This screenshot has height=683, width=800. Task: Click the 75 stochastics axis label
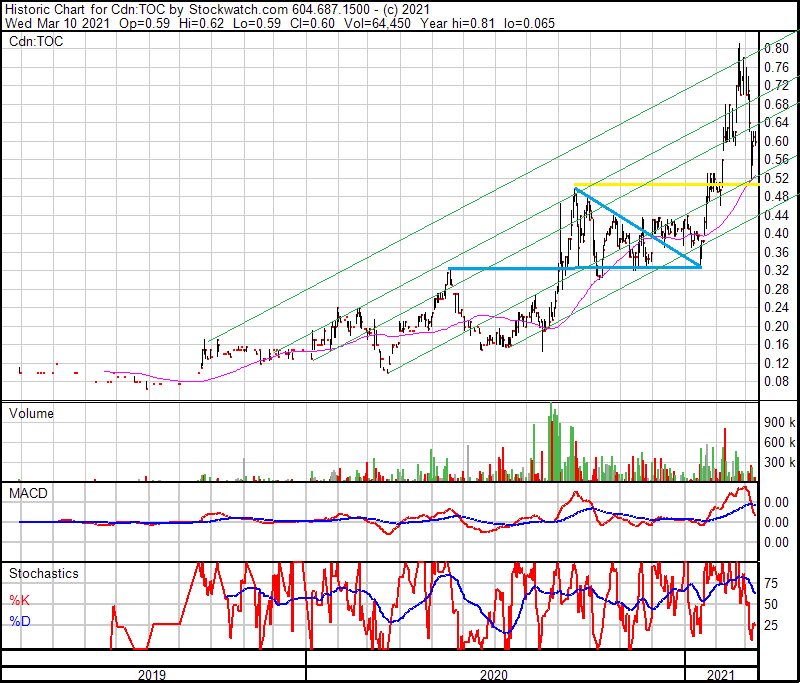click(x=771, y=583)
